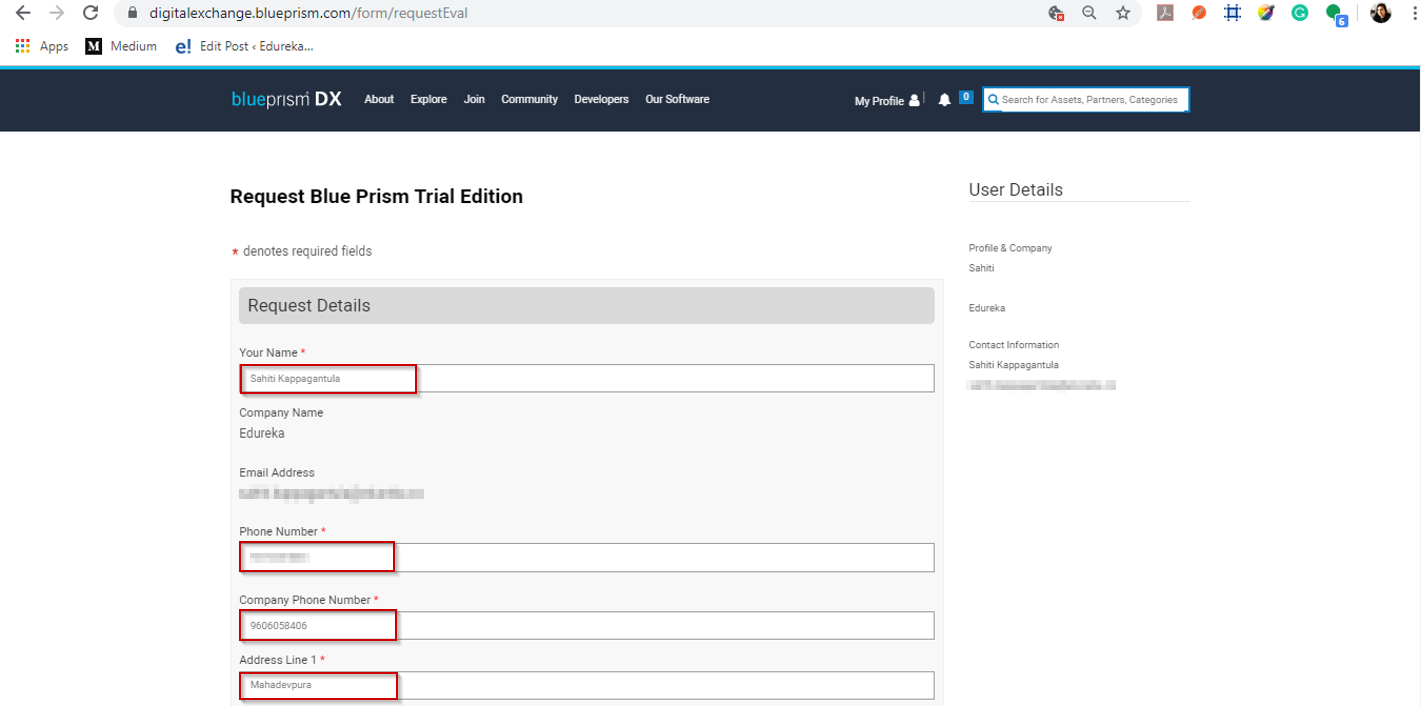The height and width of the screenshot is (706, 1421).
Task: Click the 'User Details' heading
Action: click(x=1016, y=190)
